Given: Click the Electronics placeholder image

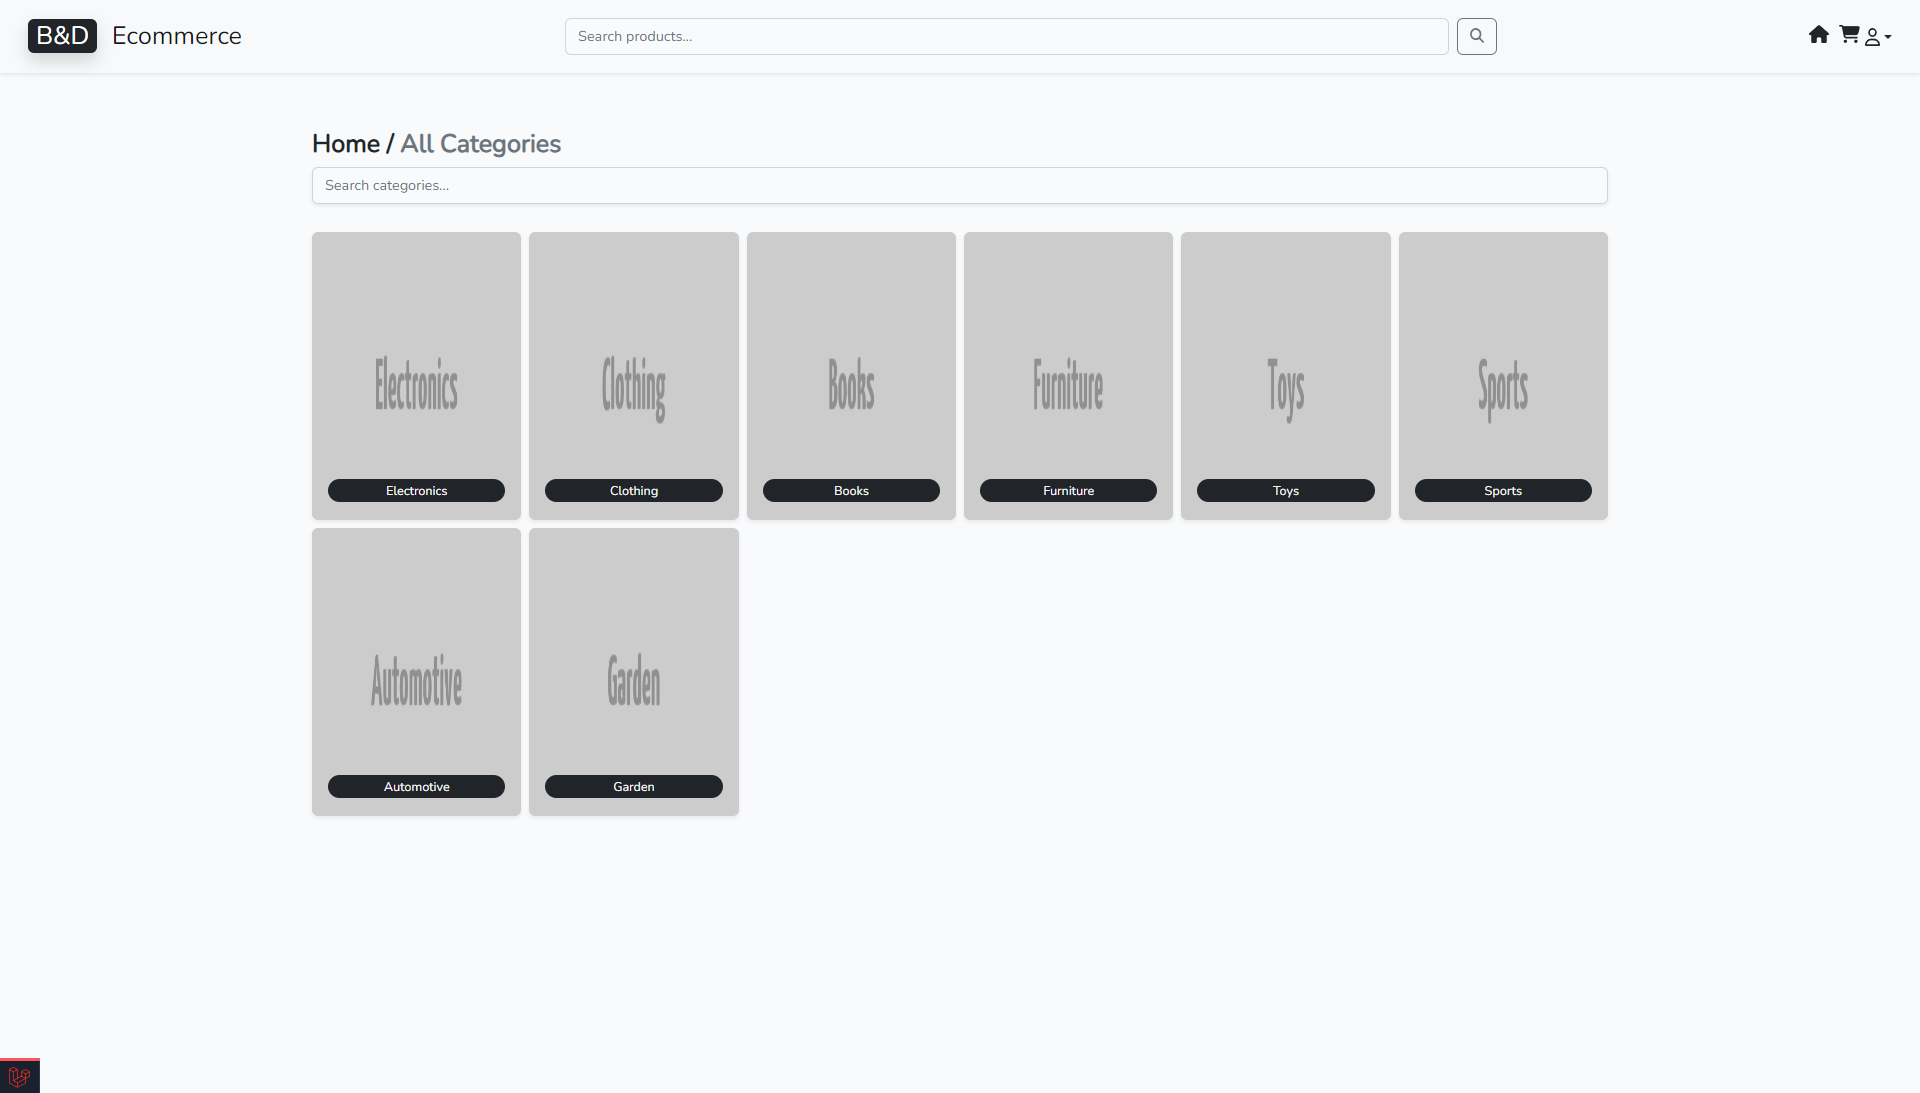Looking at the screenshot, I should point(416,385).
